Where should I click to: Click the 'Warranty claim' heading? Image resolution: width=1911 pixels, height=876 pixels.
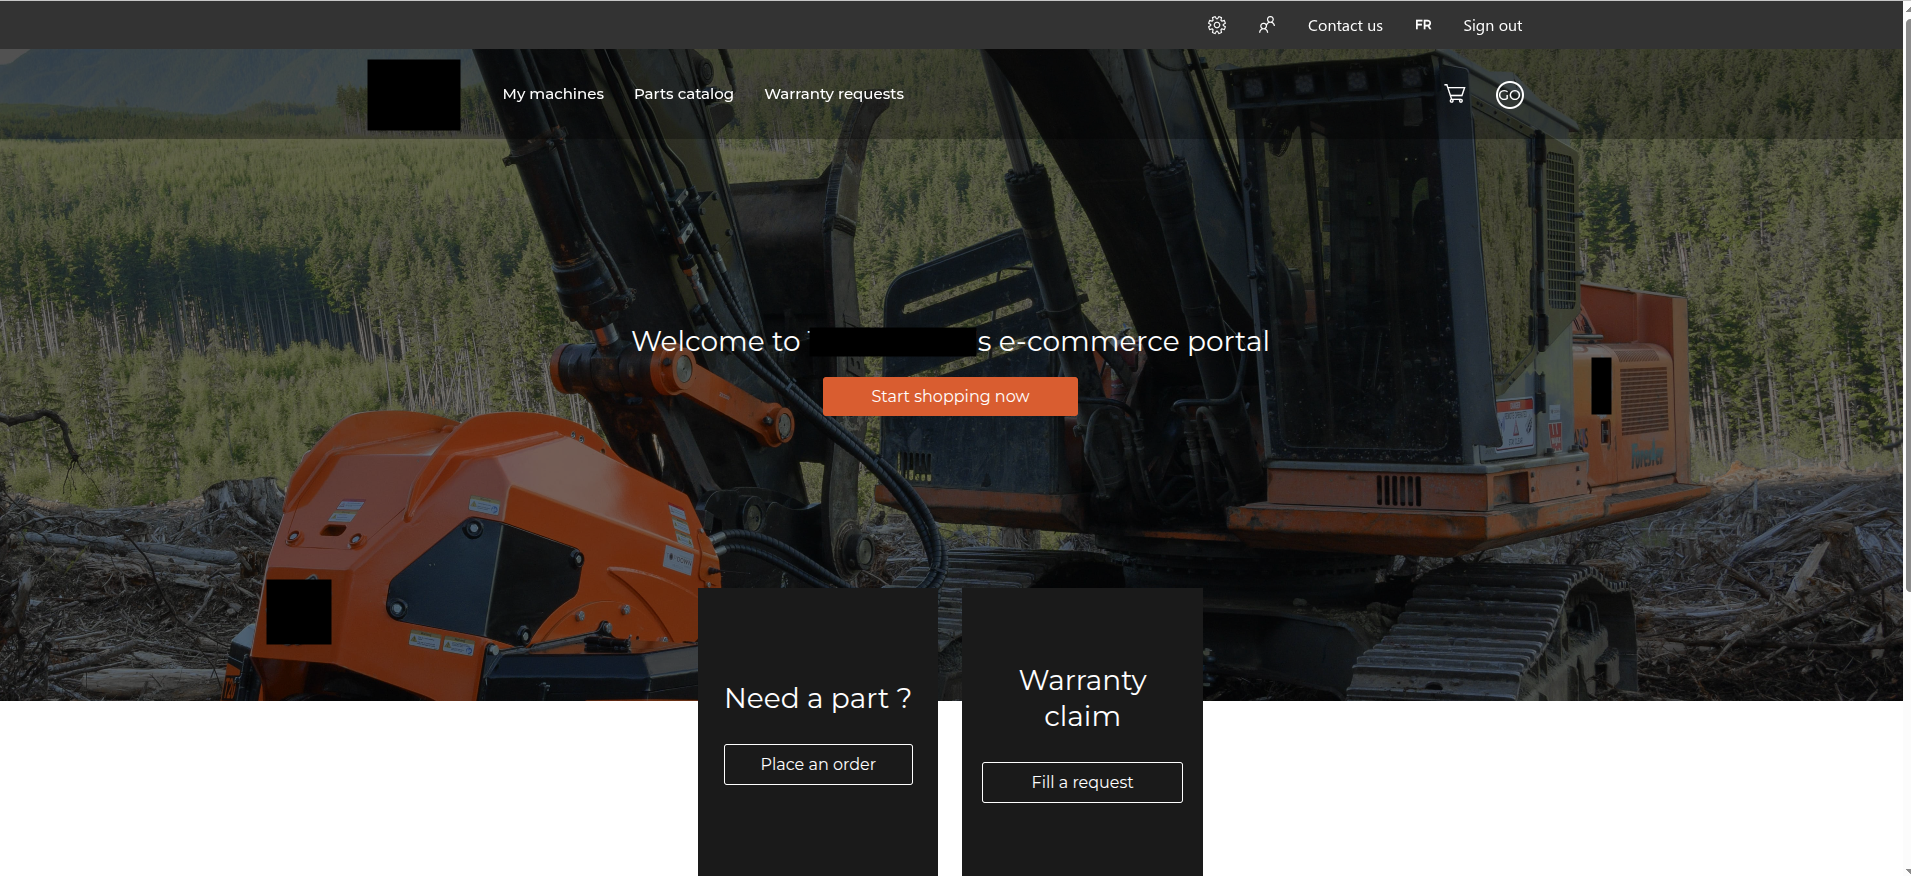tap(1082, 698)
